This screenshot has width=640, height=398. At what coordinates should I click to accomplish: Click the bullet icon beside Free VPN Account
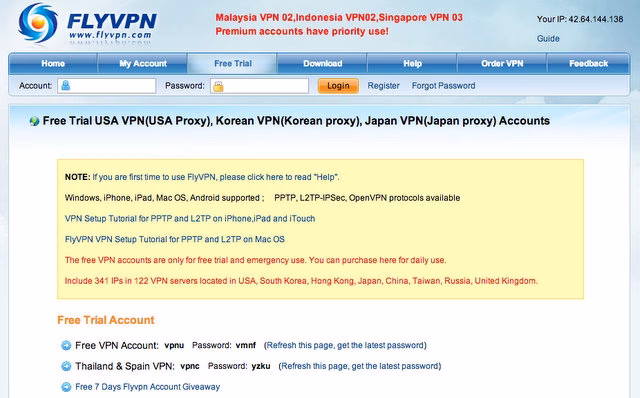pyautogui.click(x=66, y=346)
